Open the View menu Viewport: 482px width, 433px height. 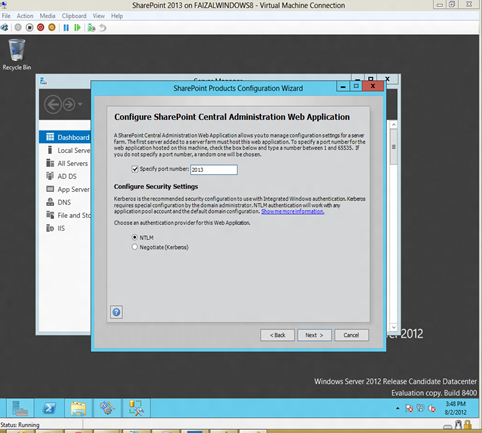[98, 16]
